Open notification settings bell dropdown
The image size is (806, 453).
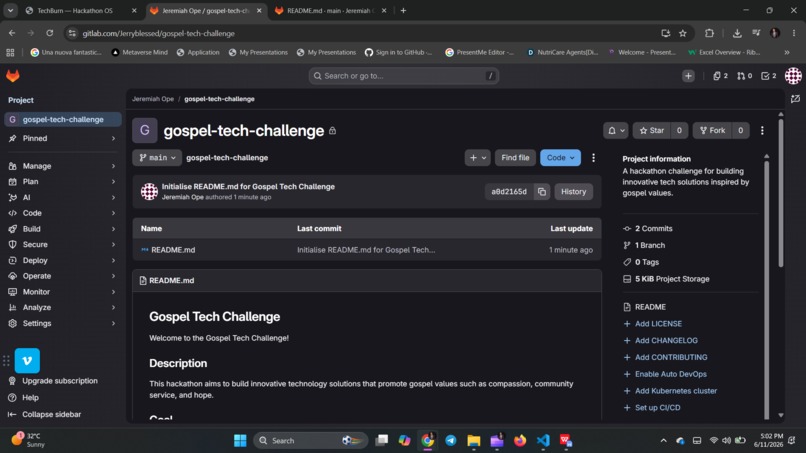pyautogui.click(x=616, y=131)
